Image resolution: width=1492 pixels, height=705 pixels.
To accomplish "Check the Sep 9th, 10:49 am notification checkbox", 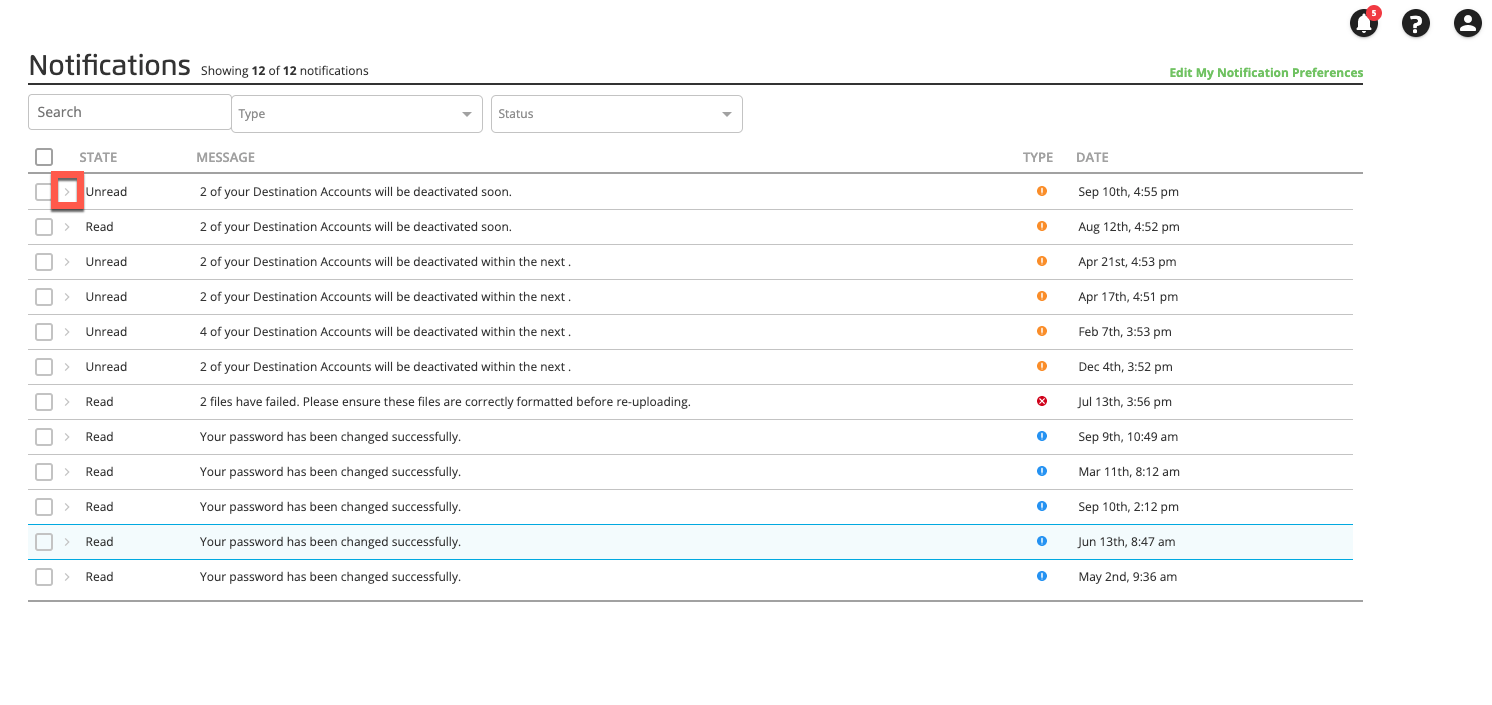I will (x=44, y=437).
